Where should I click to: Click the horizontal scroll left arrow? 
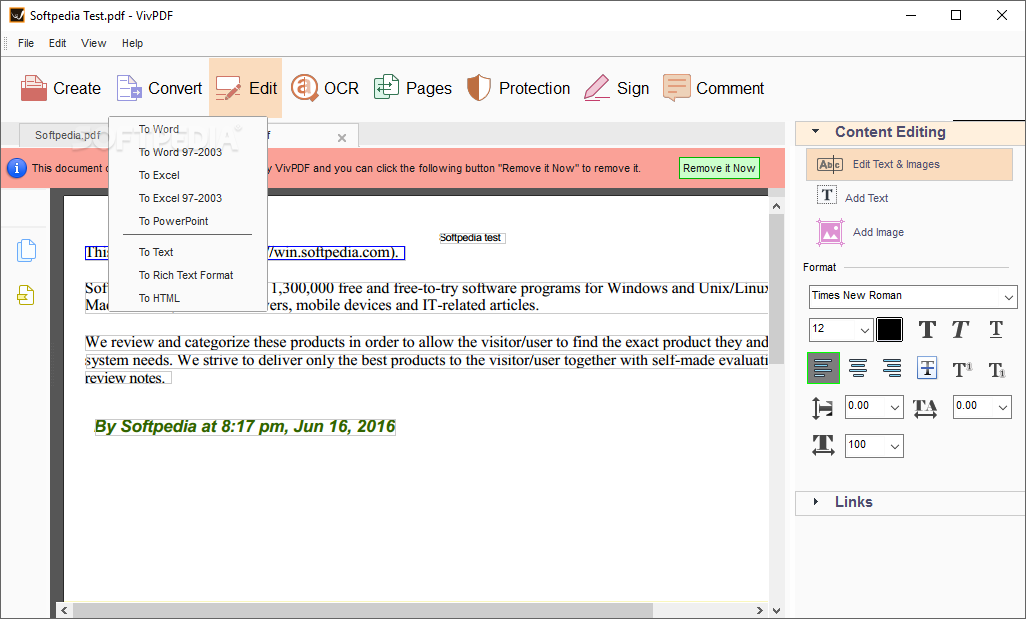(64, 610)
